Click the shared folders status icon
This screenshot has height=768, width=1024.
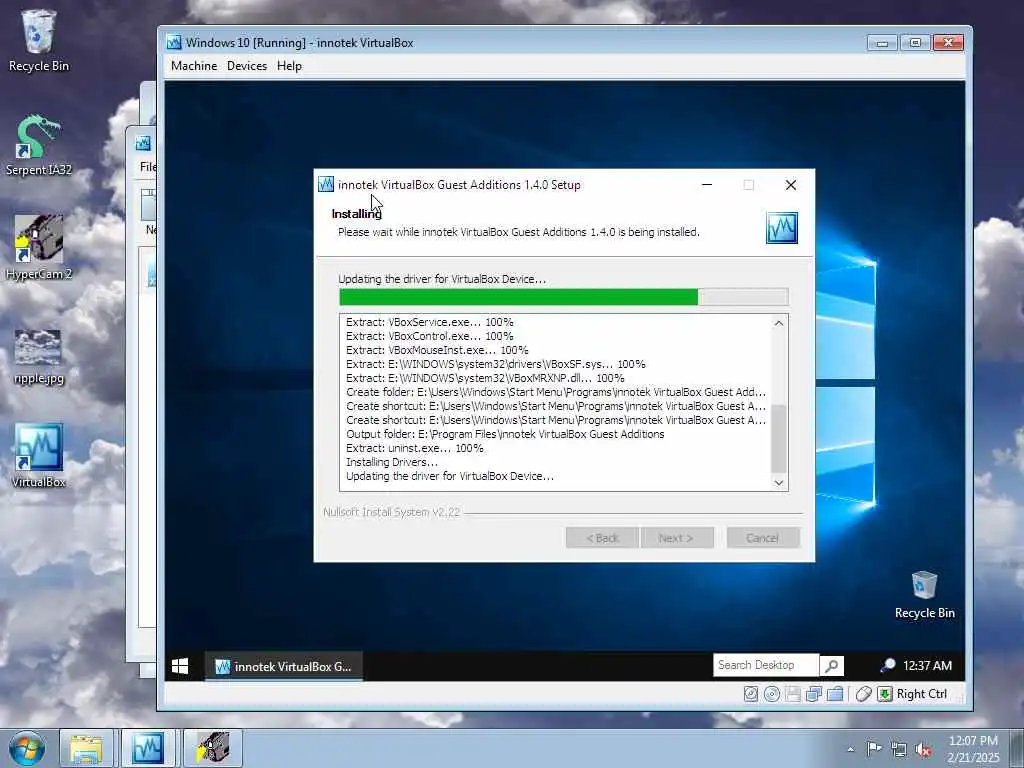click(x=835, y=694)
